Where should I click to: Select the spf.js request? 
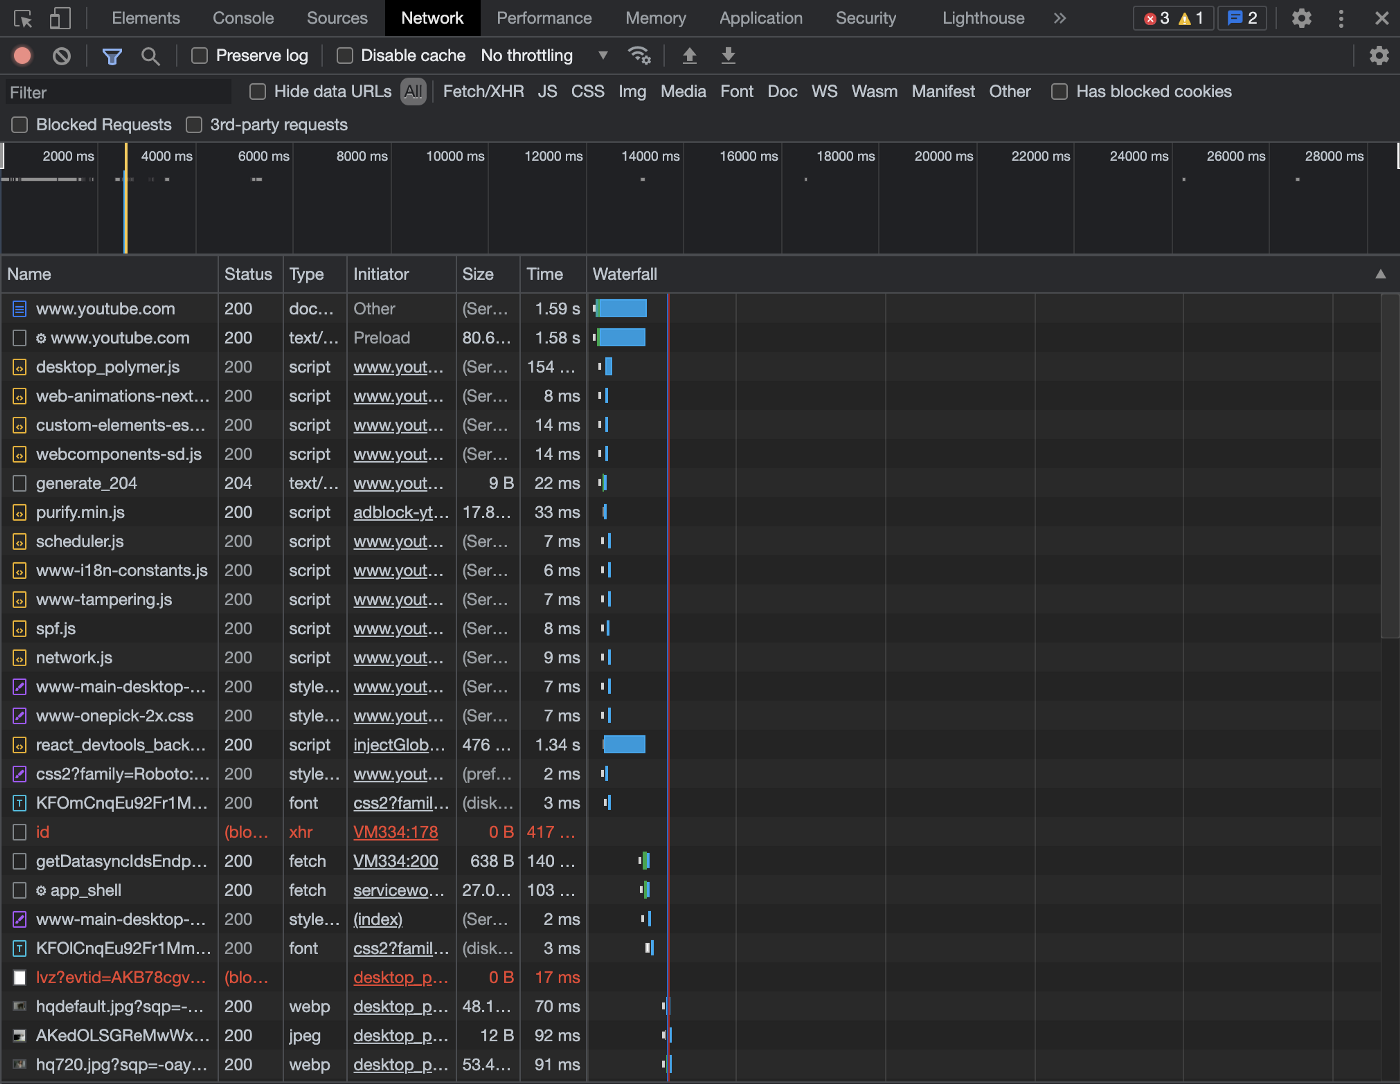click(x=56, y=628)
